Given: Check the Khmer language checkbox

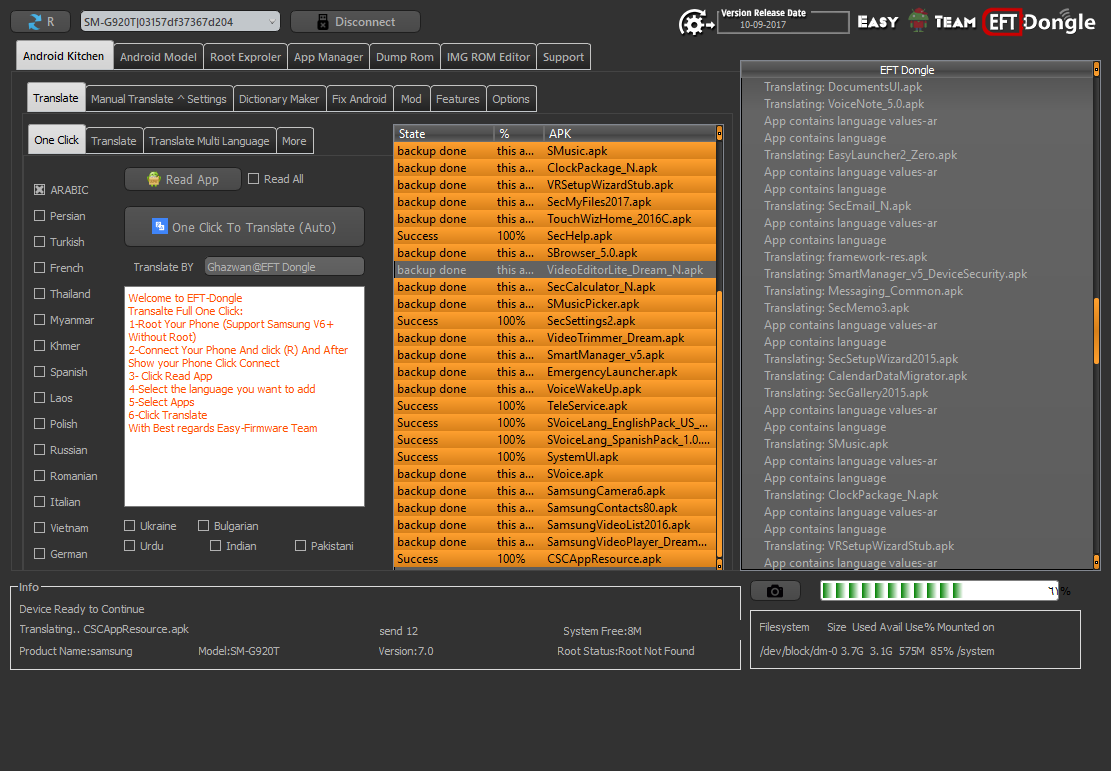Looking at the screenshot, I should click(40, 346).
